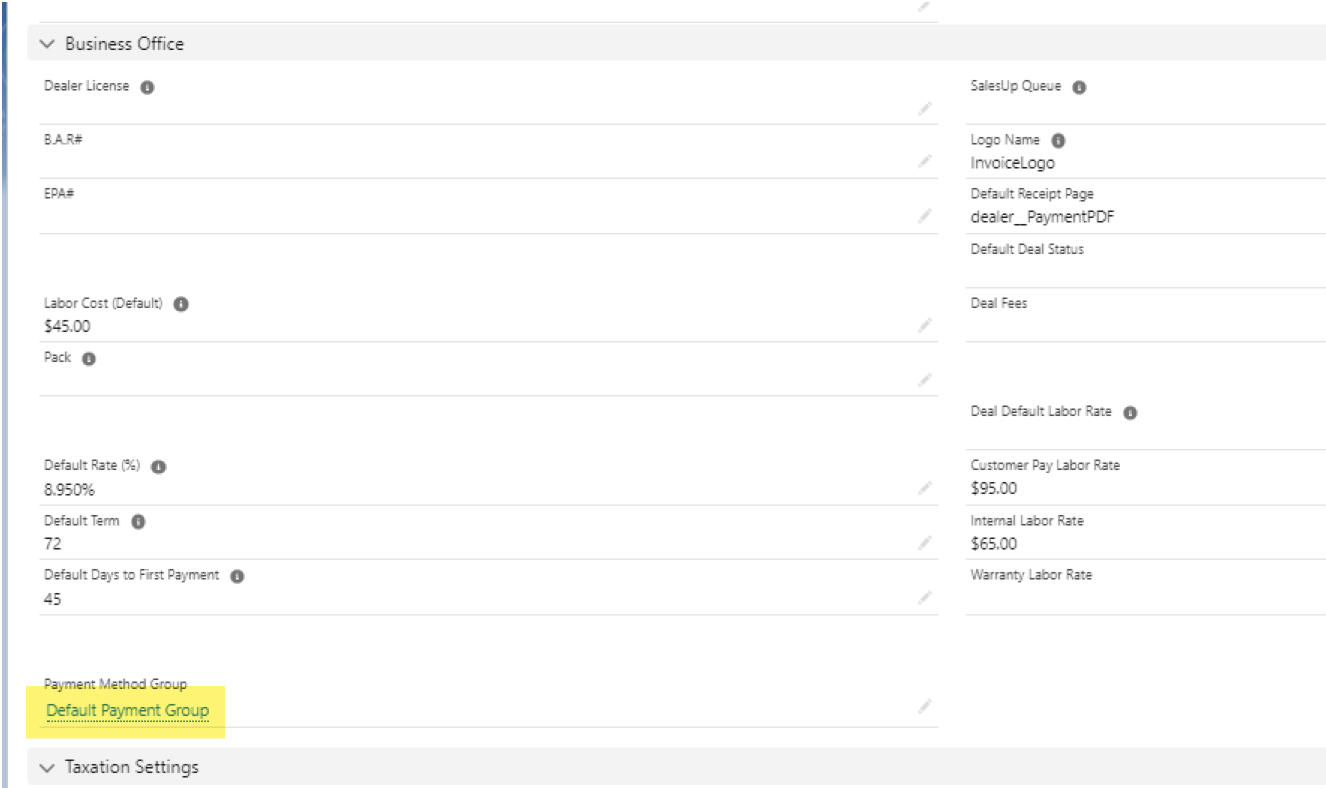Viewport: 1326px width, 788px height.
Task: Click the Default Deal Status label
Action: coord(1027,249)
